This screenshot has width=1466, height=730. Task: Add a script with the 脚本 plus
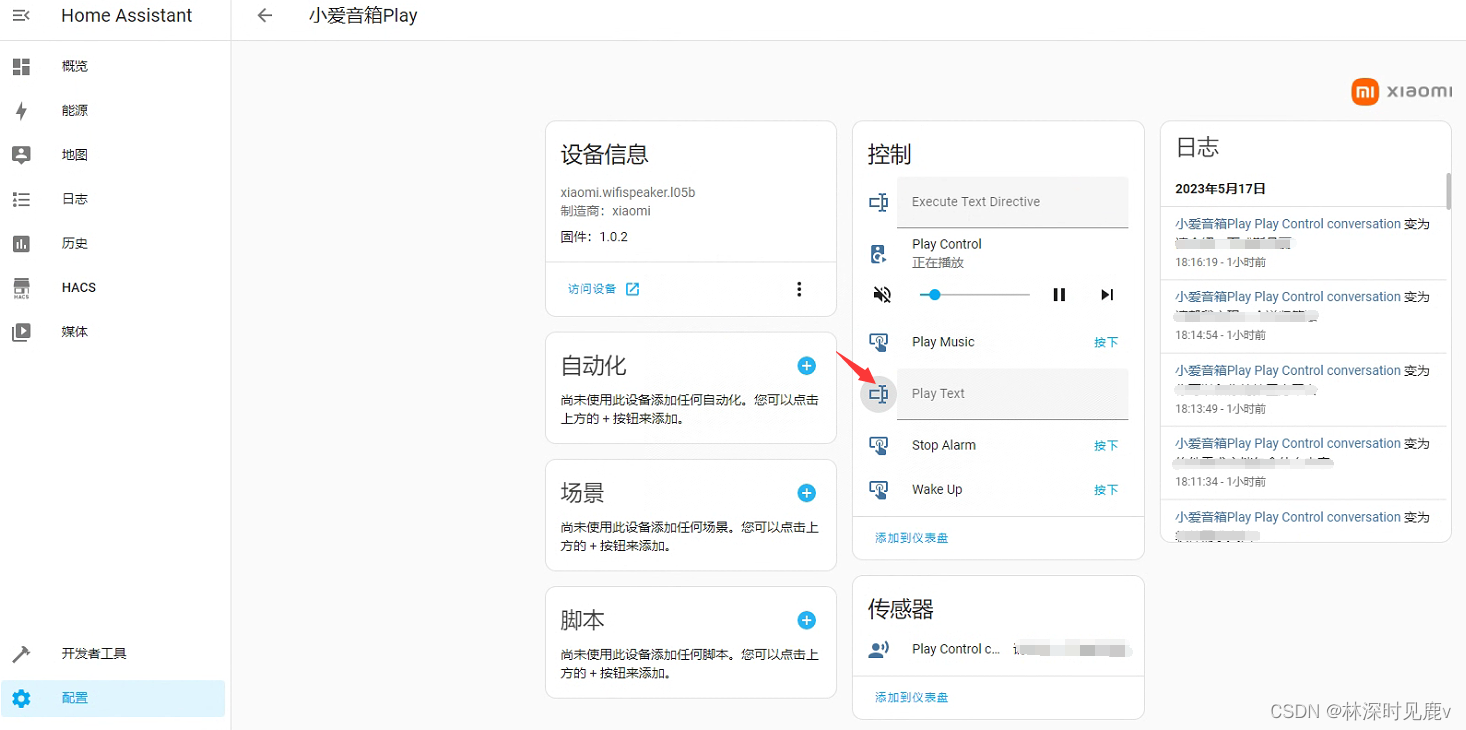pyautogui.click(x=806, y=620)
